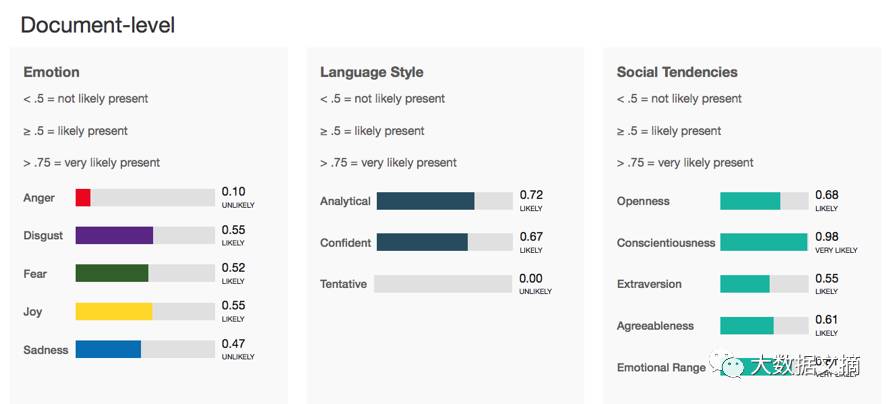This screenshot has height=404, width=889.
Task: Select the purple Disgust bar
Action: pos(145,235)
